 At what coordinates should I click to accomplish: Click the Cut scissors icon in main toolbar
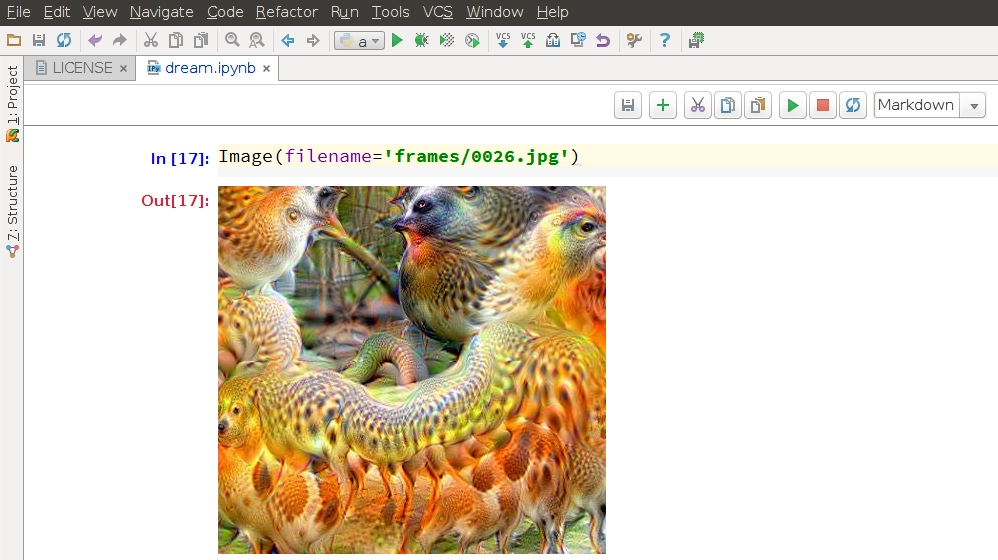pyautogui.click(x=151, y=41)
